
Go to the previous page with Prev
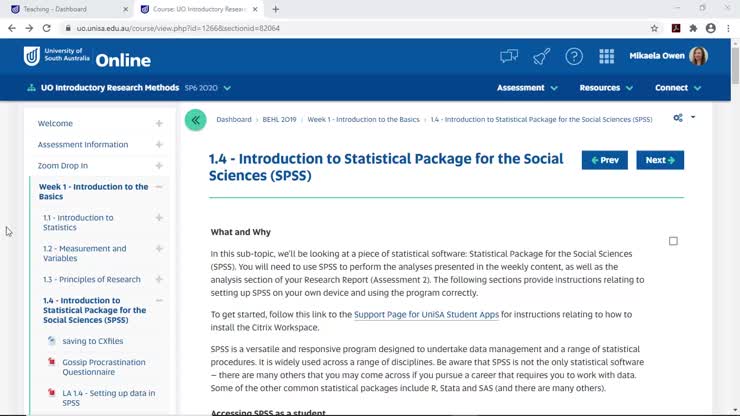pyautogui.click(x=605, y=160)
